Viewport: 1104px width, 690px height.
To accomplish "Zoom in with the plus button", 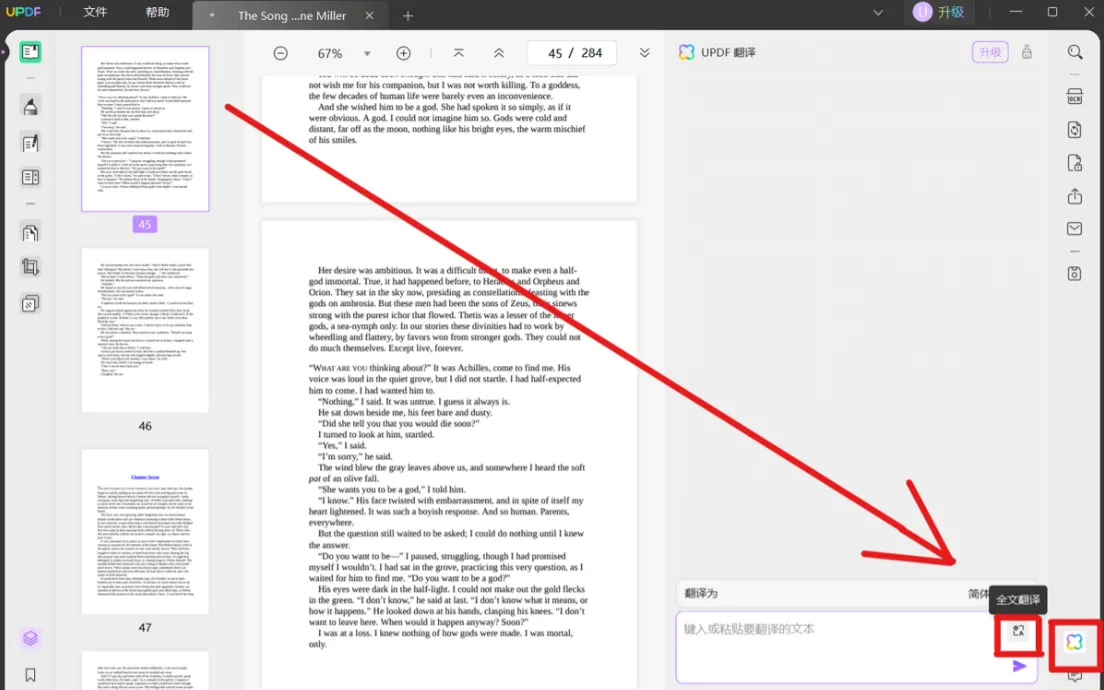I will 403,53.
